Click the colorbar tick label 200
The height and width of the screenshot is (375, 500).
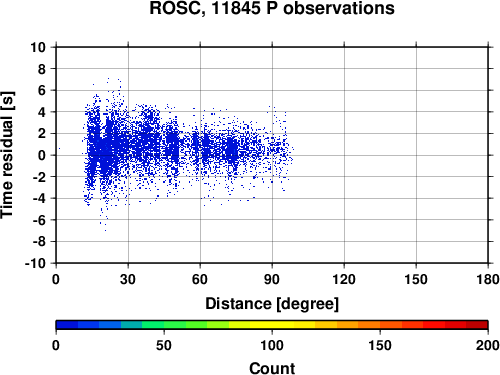point(488,345)
